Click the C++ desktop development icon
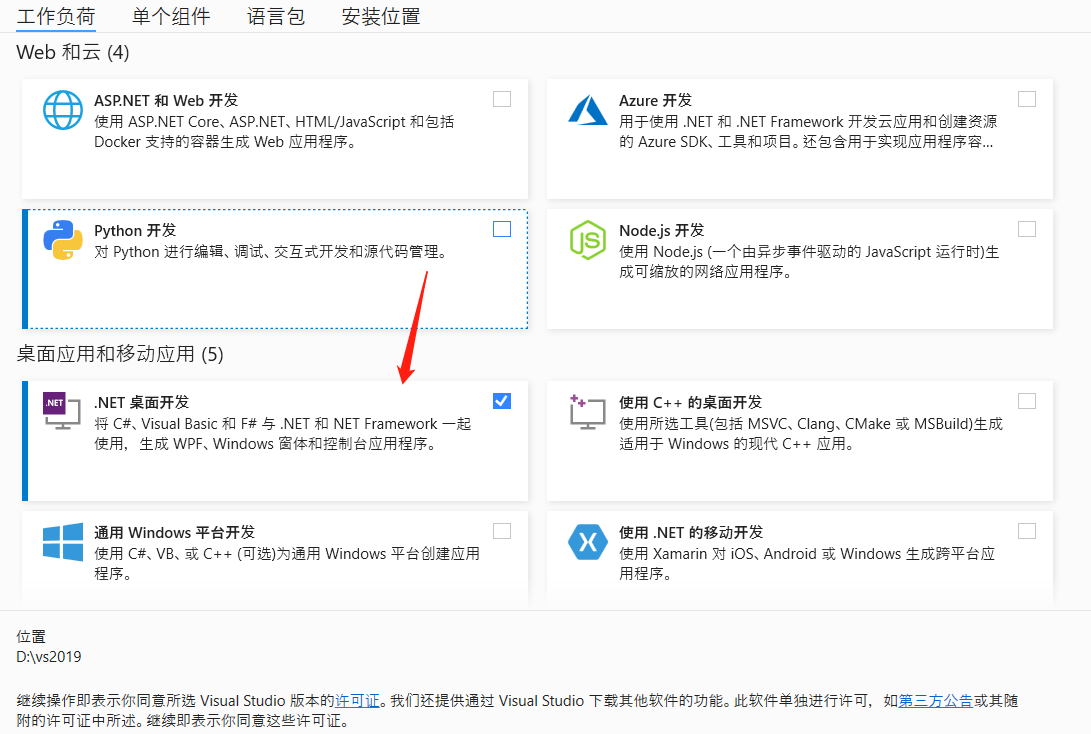 pos(588,412)
